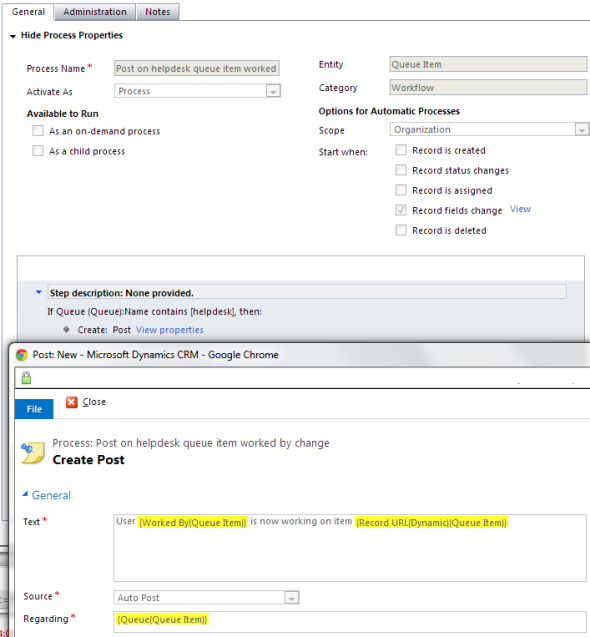
Task: Open the Activate As dropdown
Action: (273, 91)
